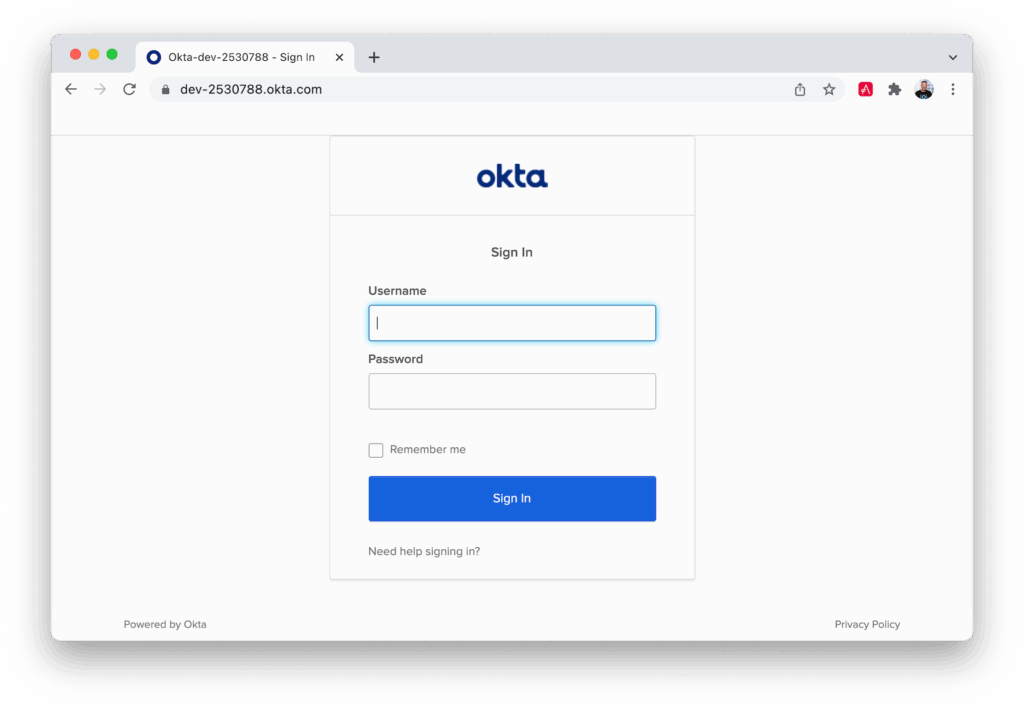This screenshot has height=708, width=1024.
Task: Enable the Remember me checkbox
Action: (376, 450)
